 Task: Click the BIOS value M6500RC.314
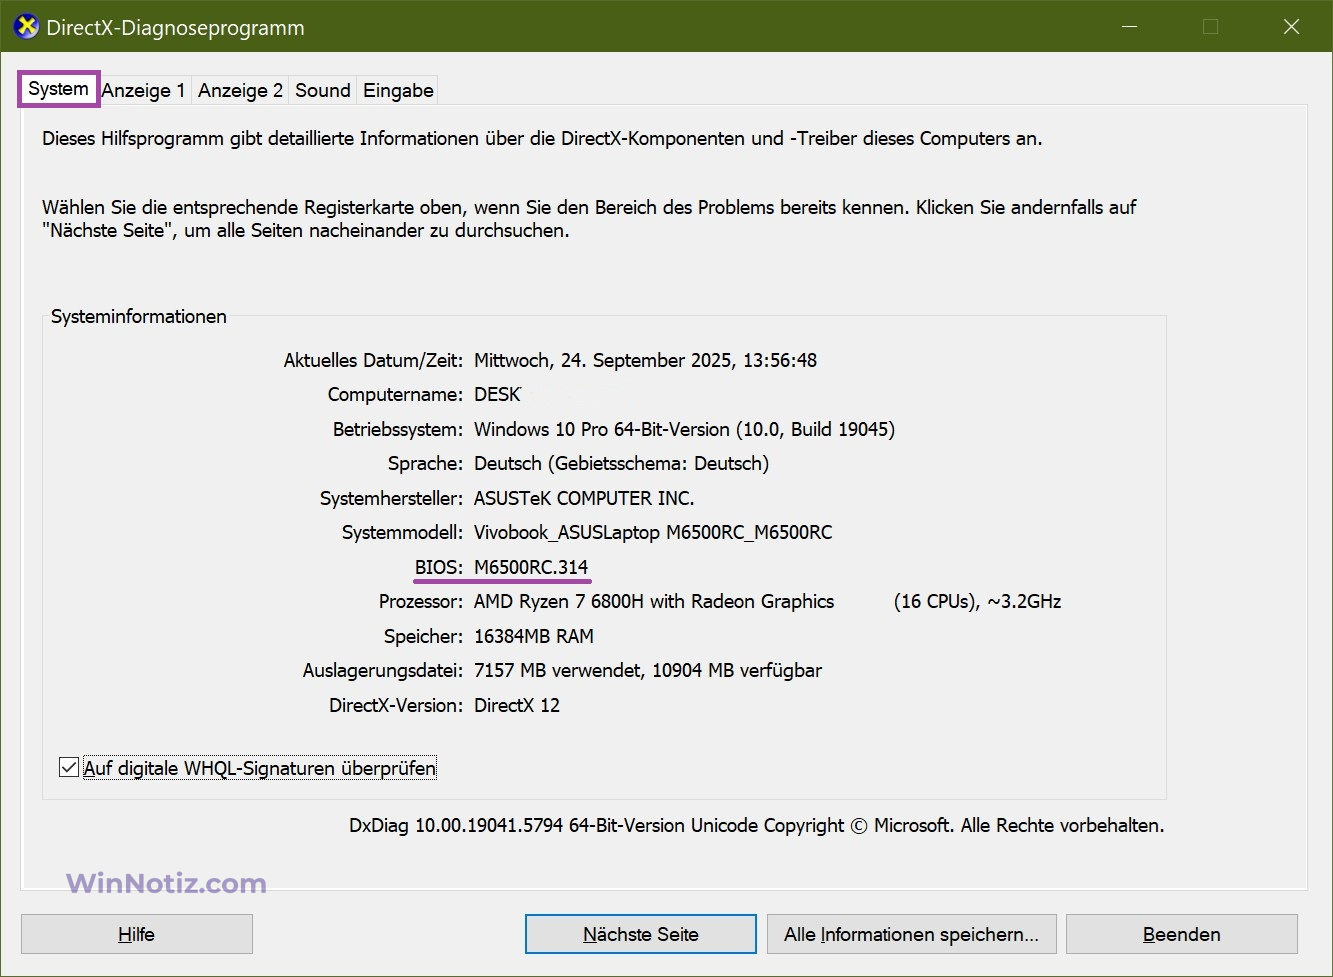531,567
